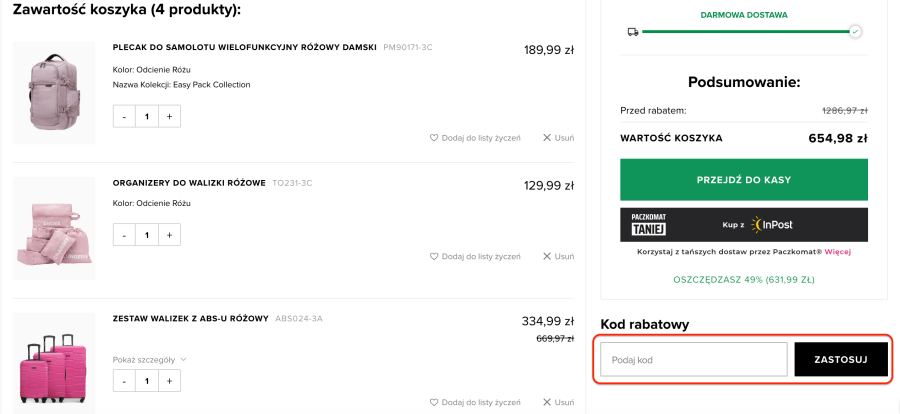Click the InPost Paczkomat Taniej banner
This screenshot has height=414, width=900.
744,225
